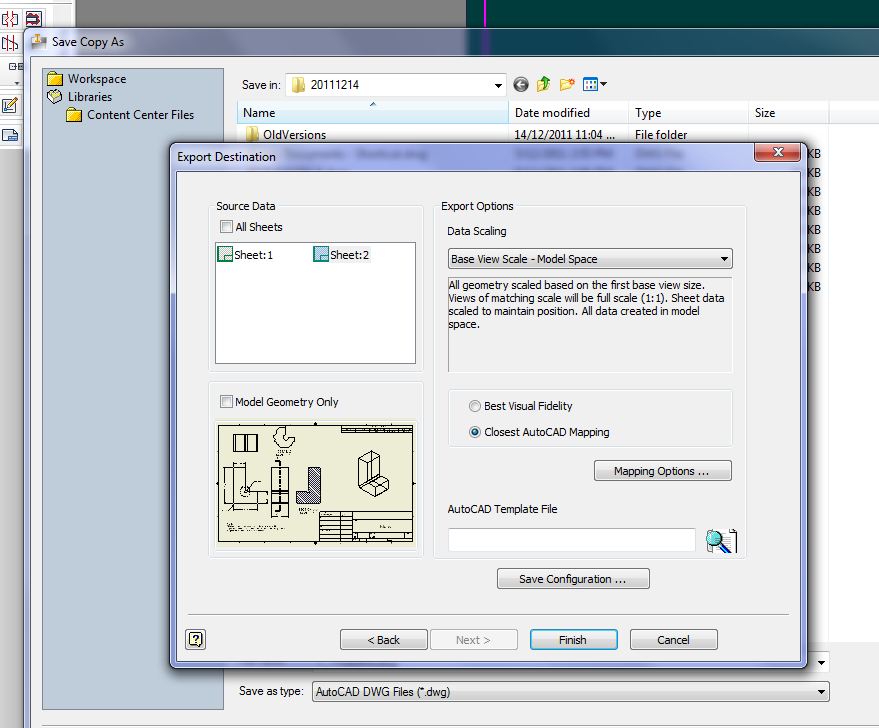The width and height of the screenshot is (879, 728).
Task: Open the view menu icon
Action: click(590, 85)
